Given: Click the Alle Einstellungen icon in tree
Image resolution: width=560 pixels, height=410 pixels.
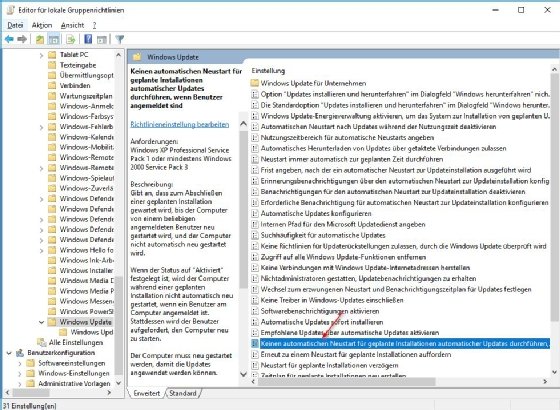Looking at the screenshot, I should (42, 342).
